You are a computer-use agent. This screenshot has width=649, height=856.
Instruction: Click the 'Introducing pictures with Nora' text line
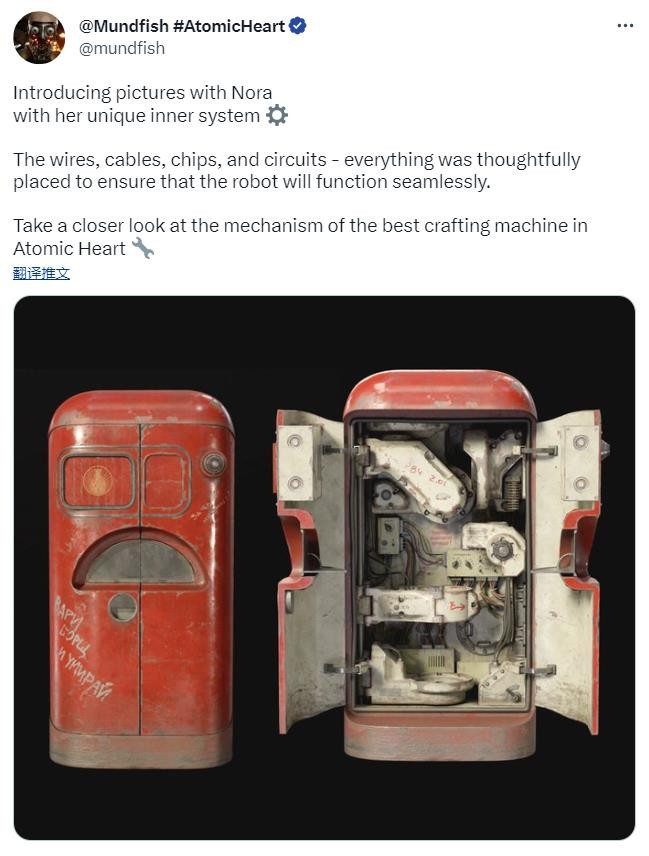142,93
